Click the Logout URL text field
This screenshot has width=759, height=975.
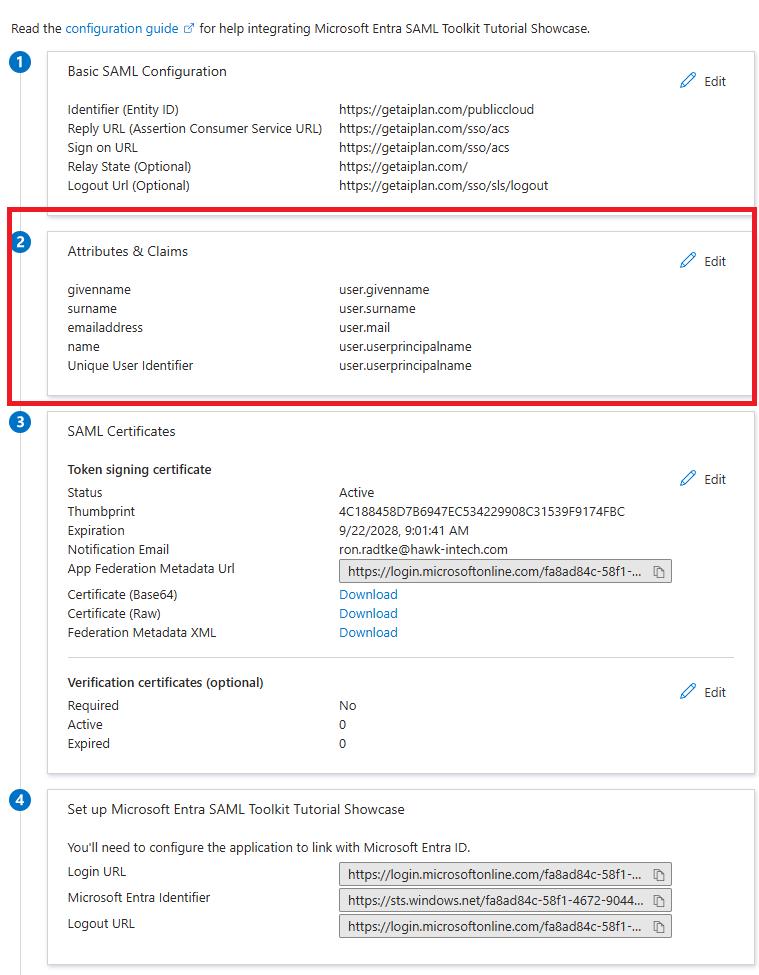click(494, 927)
